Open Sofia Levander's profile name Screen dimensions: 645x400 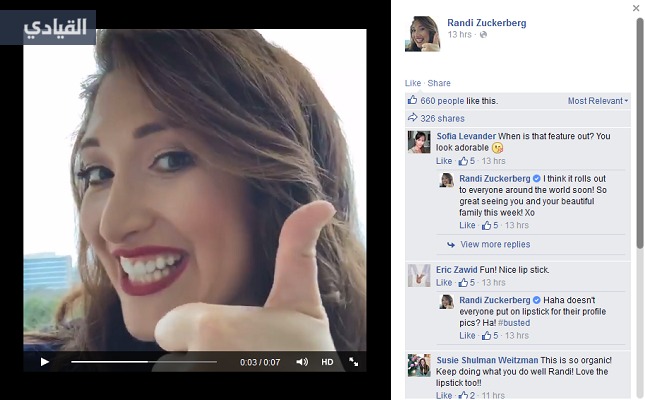coord(466,136)
